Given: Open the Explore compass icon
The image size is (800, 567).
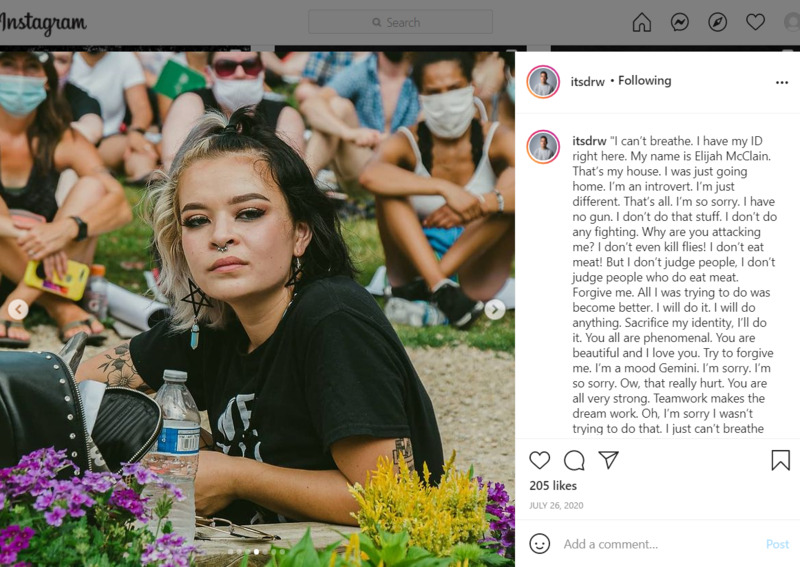Looking at the screenshot, I should tap(717, 22).
